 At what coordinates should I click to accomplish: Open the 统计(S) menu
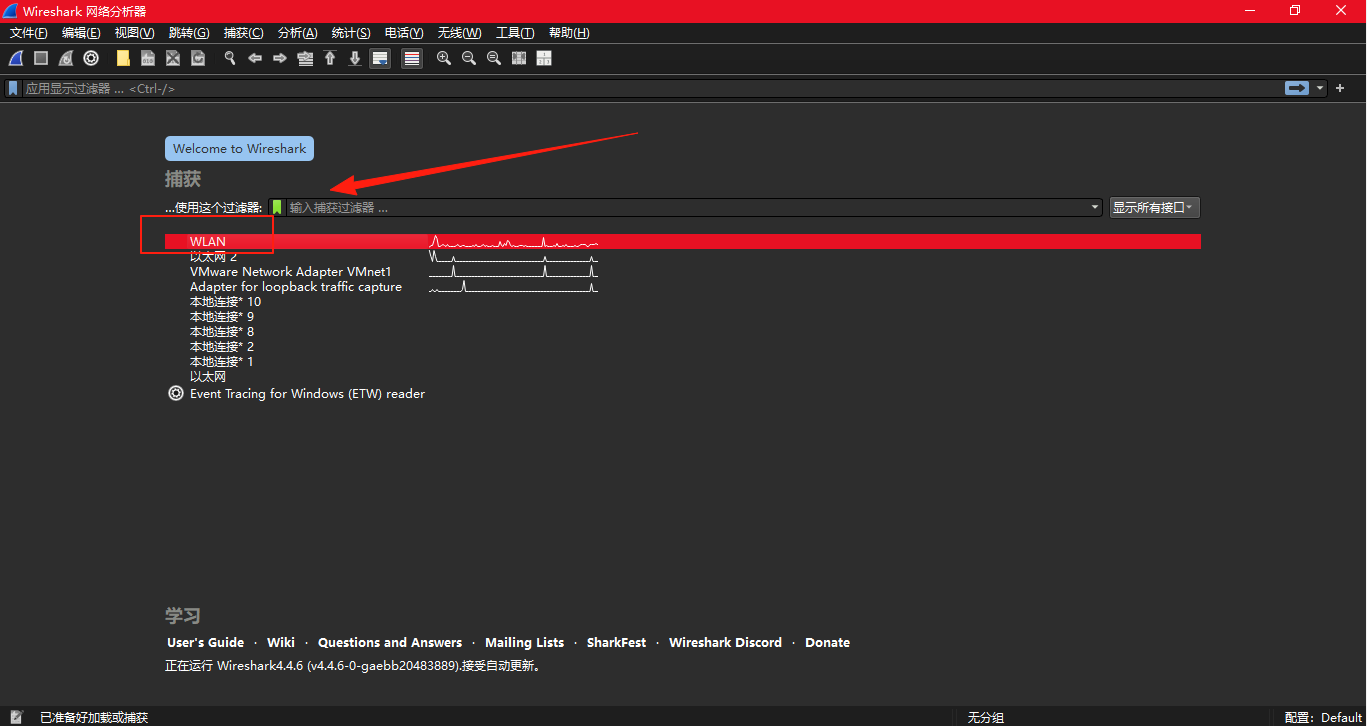[x=351, y=33]
